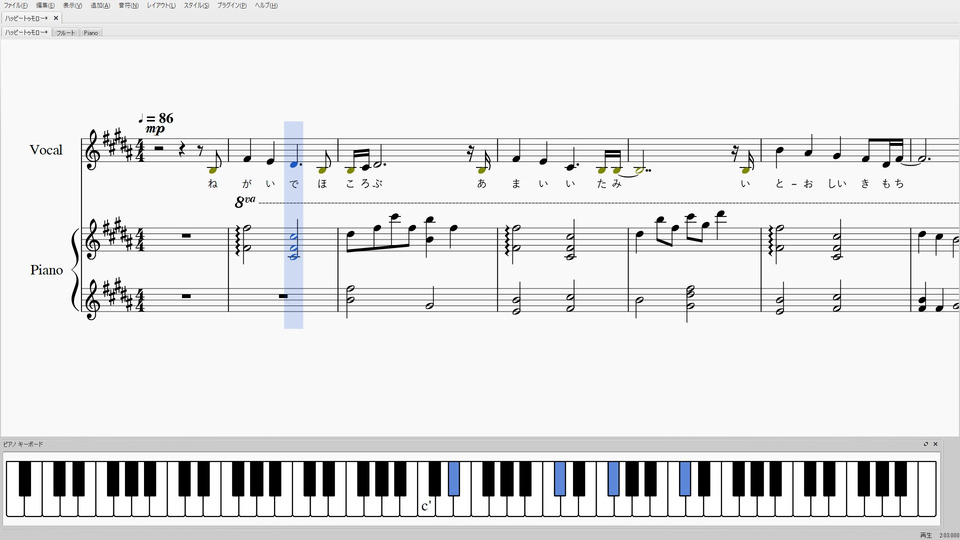Image resolution: width=960 pixels, height=540 pixels.
Task: Click the middle C key labeled c'
Action: [427, 506]
